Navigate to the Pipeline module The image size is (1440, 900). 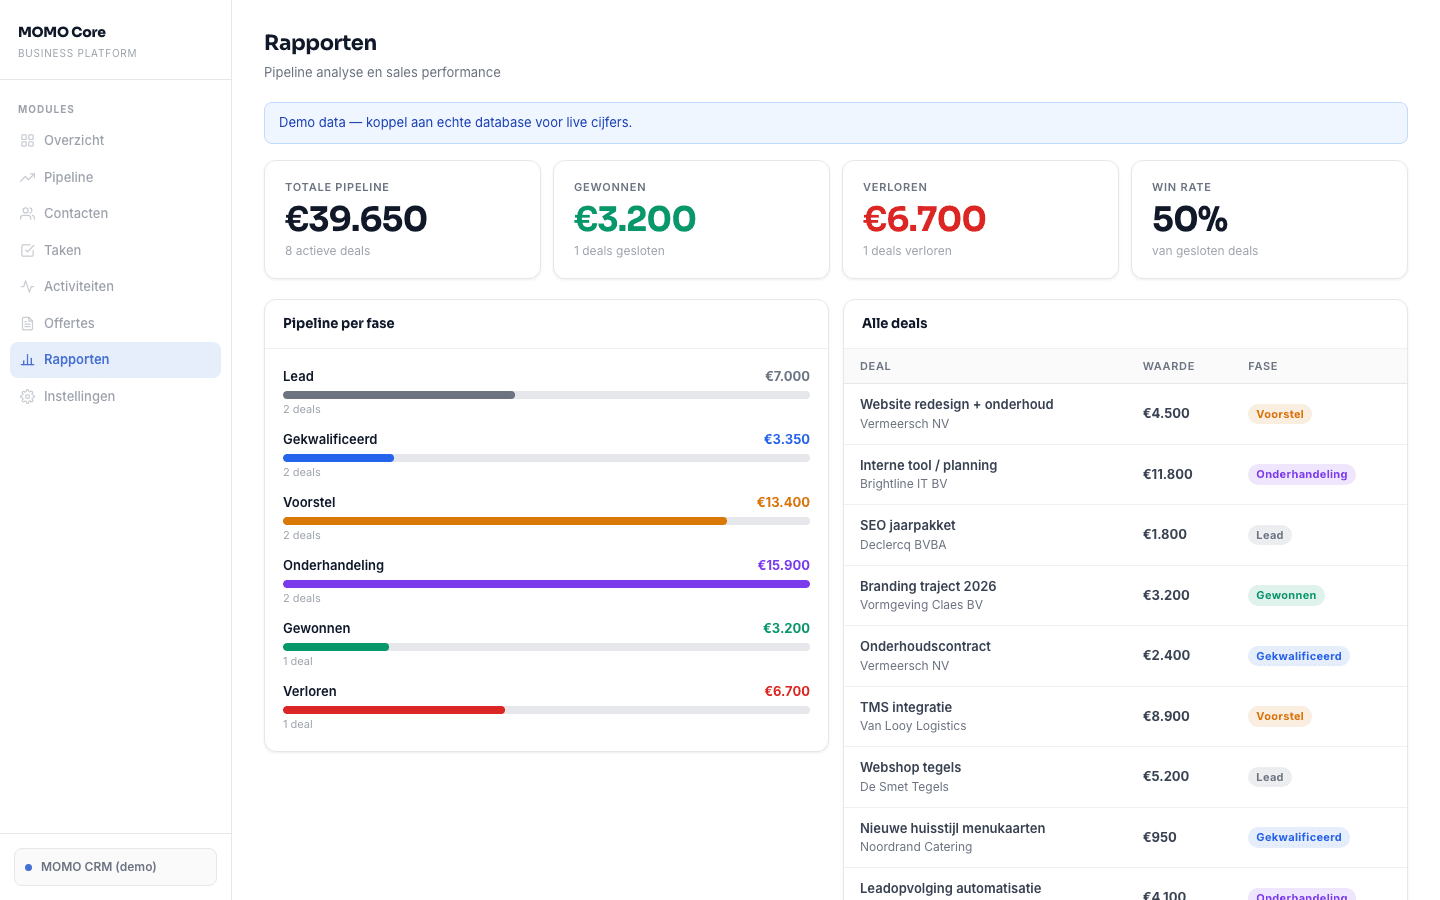point(69,177)
